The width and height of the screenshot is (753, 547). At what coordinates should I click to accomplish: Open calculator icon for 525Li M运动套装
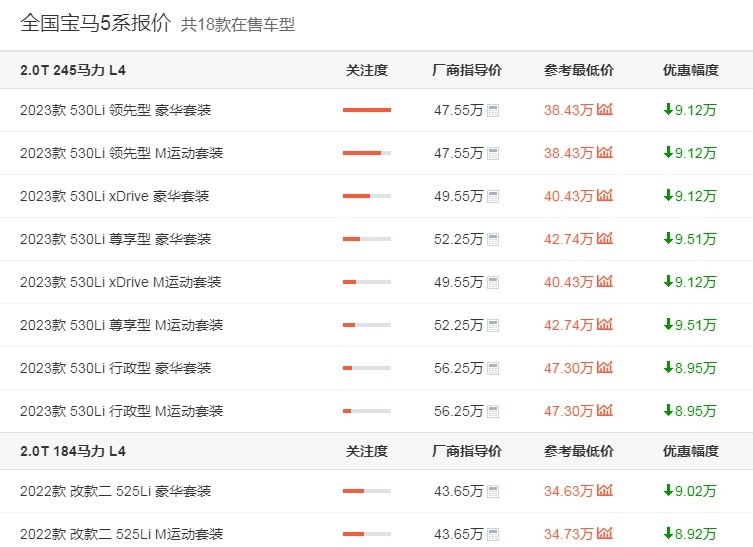point(493,534)
